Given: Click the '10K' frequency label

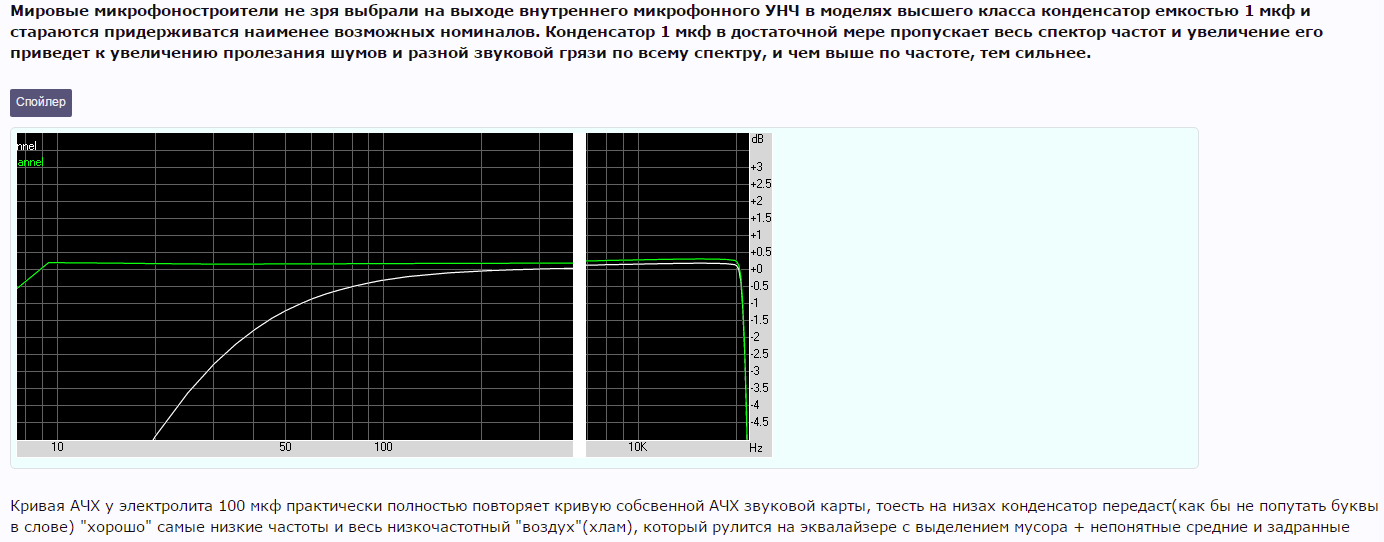Looking at the screenshot, I should pos(637,447).
